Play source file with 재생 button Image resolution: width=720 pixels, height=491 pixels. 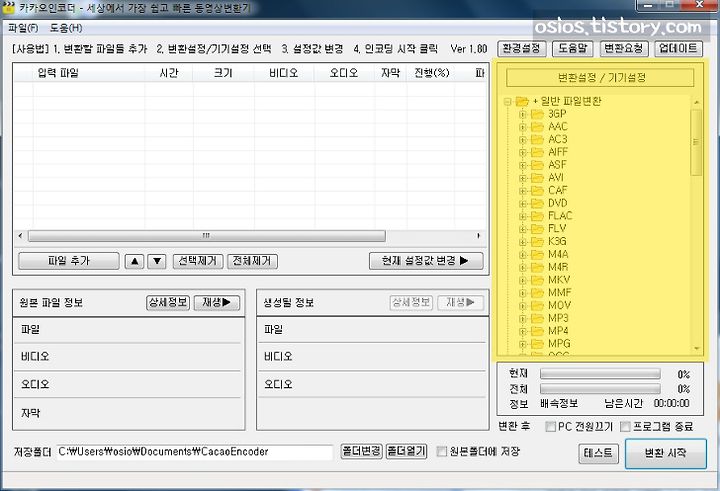click(x=217, y=302)
